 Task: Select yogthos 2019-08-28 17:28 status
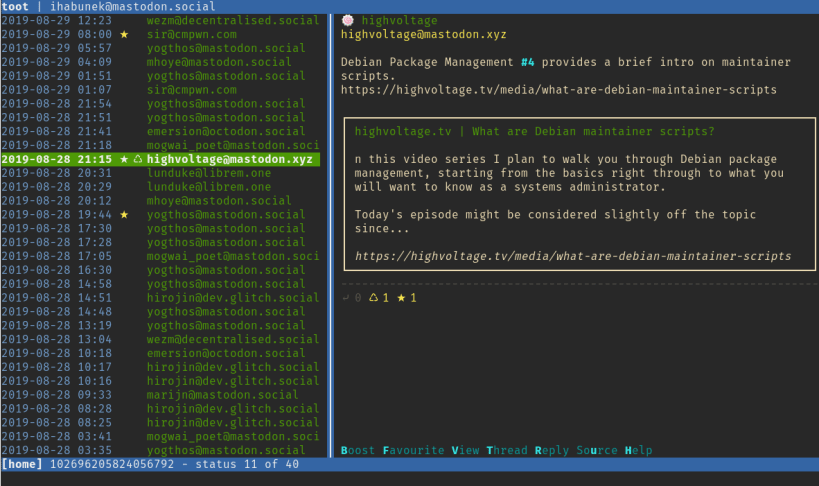[160, 242]
